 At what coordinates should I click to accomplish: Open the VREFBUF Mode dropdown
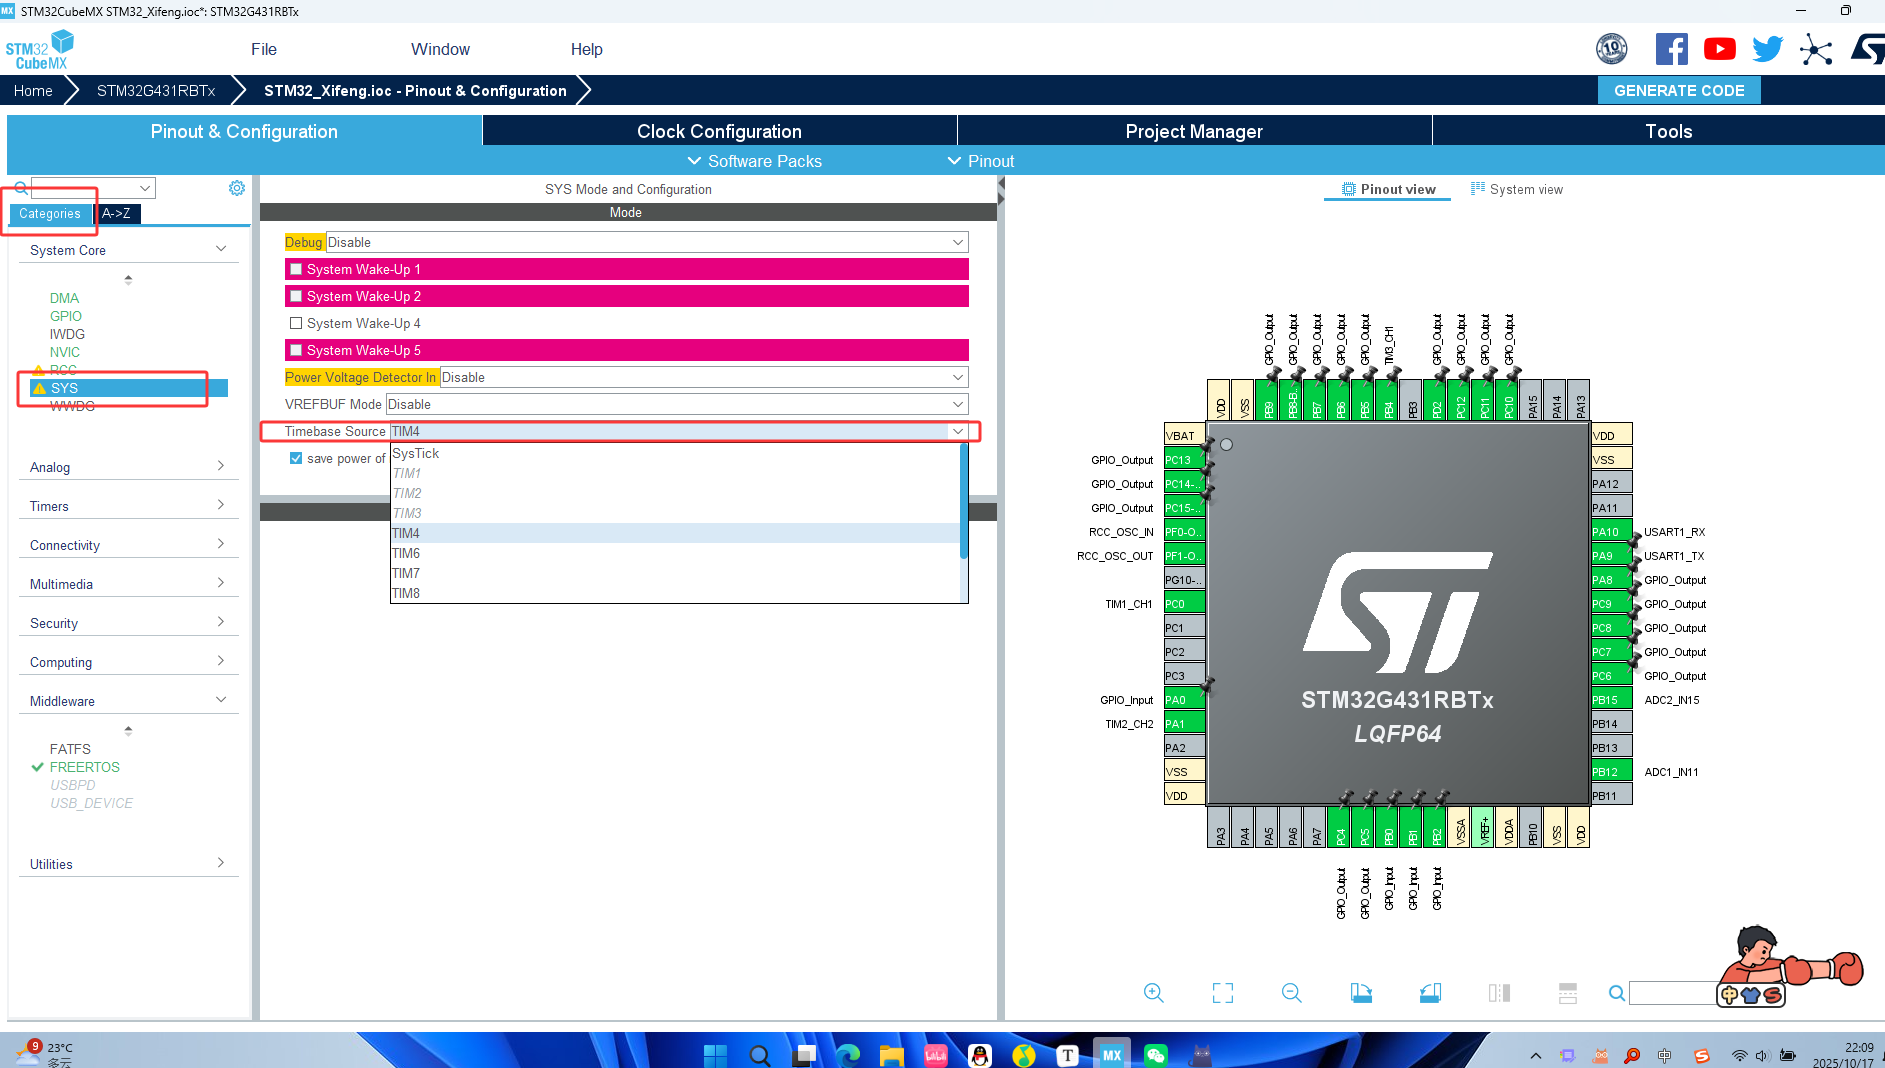677,404
